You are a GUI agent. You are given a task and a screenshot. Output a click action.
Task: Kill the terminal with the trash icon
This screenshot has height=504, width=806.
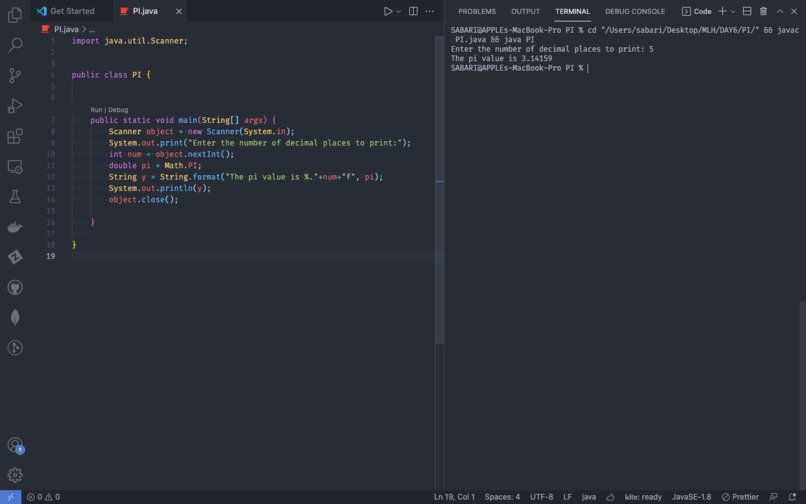tap(763, 11)
